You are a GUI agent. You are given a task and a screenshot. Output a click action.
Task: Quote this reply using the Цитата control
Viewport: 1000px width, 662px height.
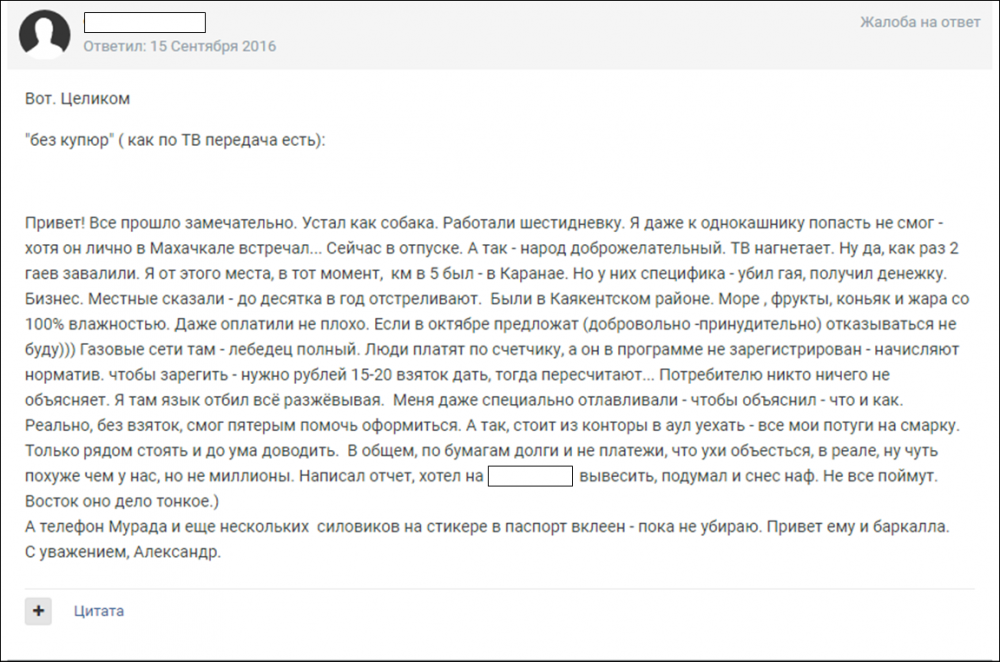pyautogui.click(x=97, y=611)
